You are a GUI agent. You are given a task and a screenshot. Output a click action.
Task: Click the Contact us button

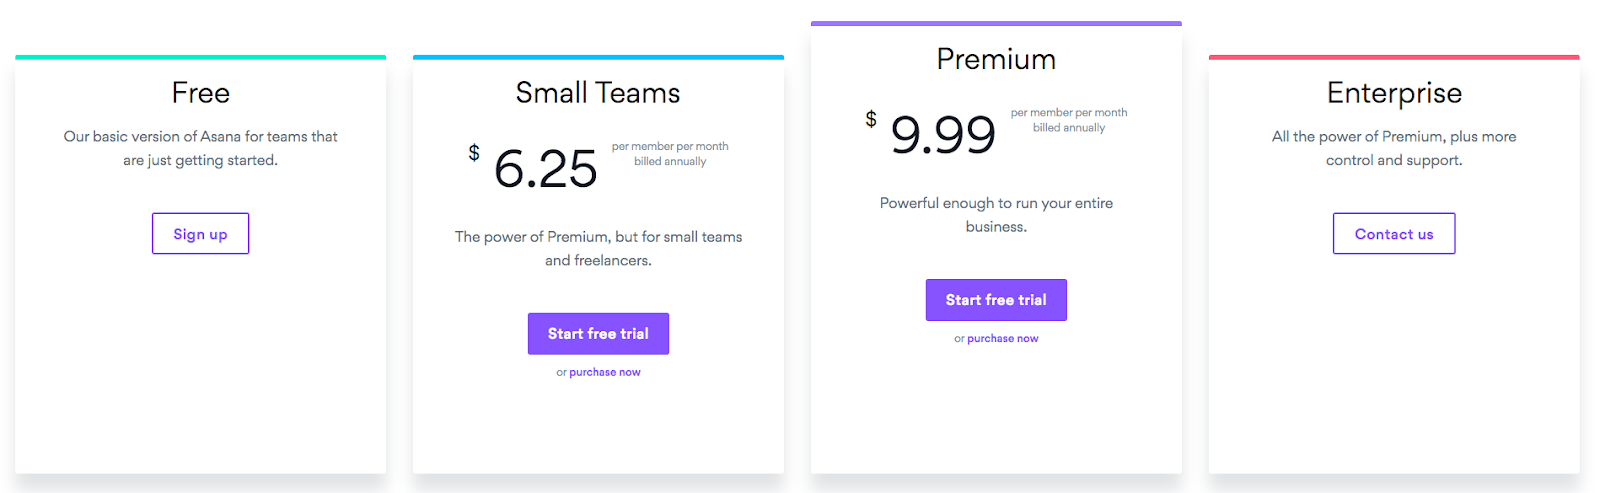[x=1394, y=233]
